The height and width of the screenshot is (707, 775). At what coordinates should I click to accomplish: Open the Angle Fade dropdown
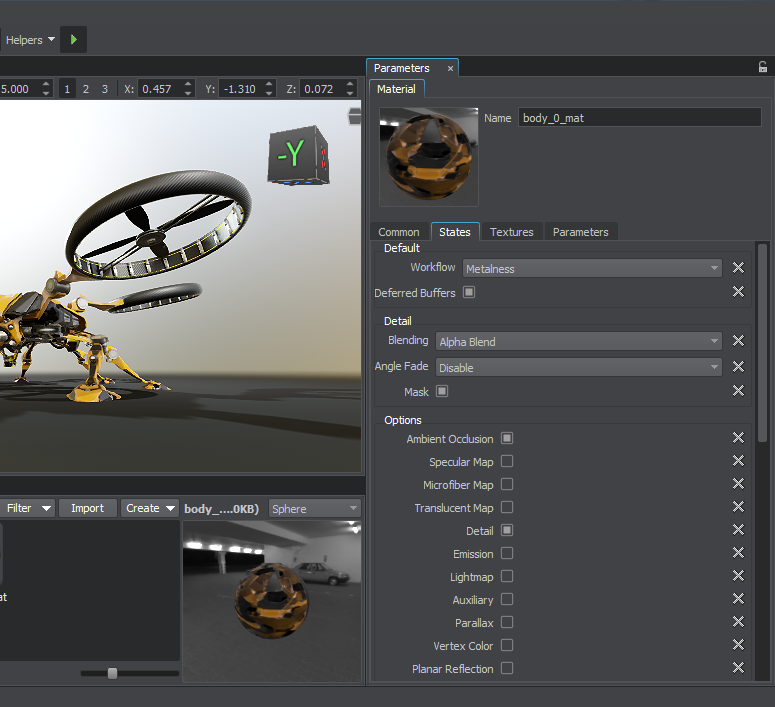[578, 367]
